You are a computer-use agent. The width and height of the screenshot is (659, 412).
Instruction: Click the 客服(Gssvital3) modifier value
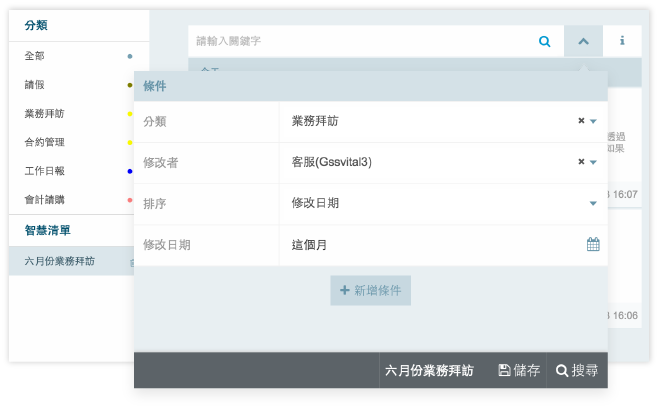[332, 162]
